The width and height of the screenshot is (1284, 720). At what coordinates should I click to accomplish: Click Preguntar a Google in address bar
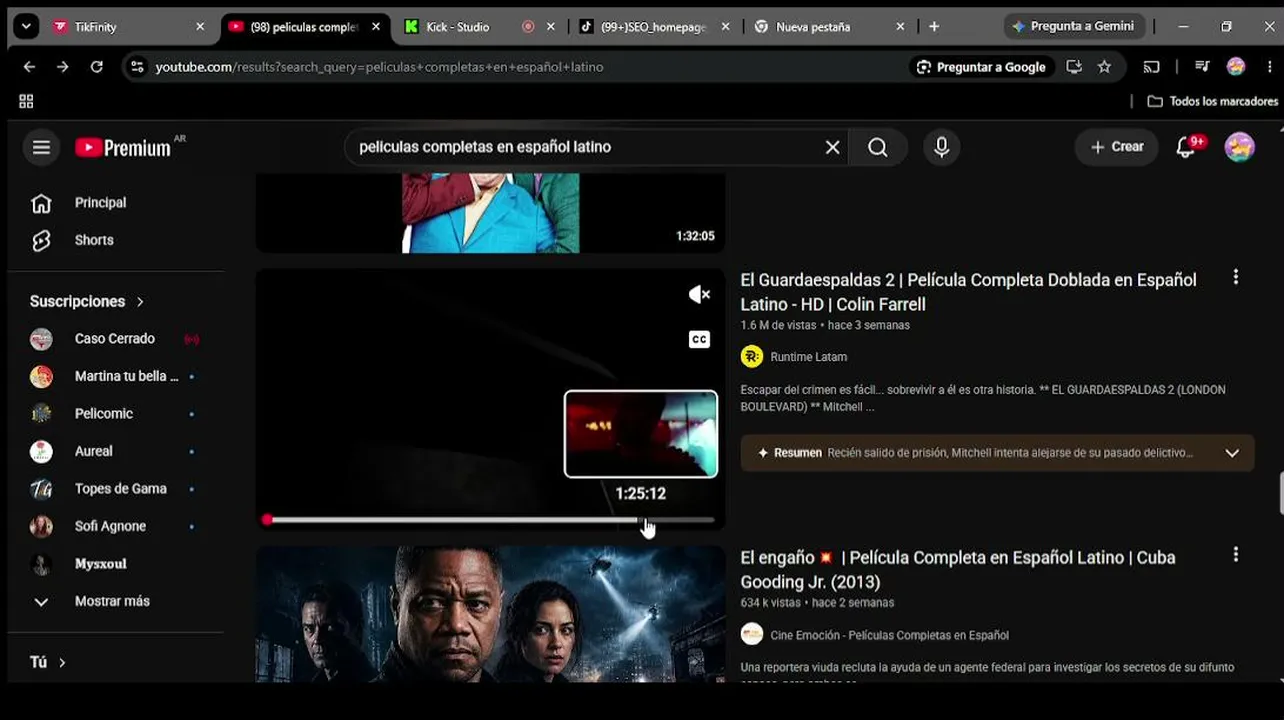pos(981,67)
